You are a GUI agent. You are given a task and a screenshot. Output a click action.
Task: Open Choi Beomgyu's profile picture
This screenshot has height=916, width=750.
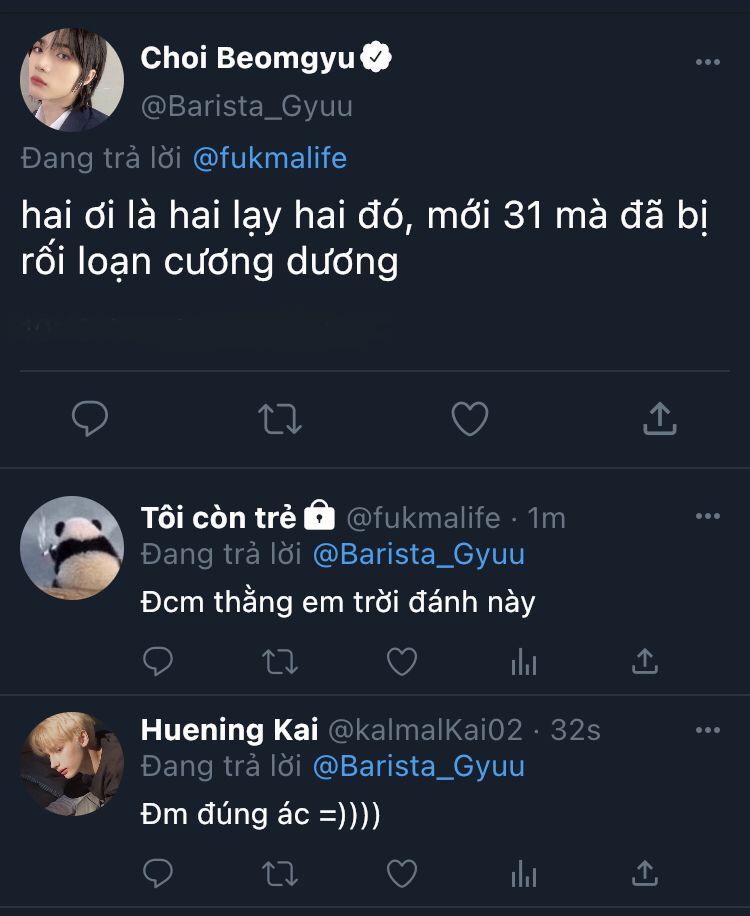click(72, 81)
